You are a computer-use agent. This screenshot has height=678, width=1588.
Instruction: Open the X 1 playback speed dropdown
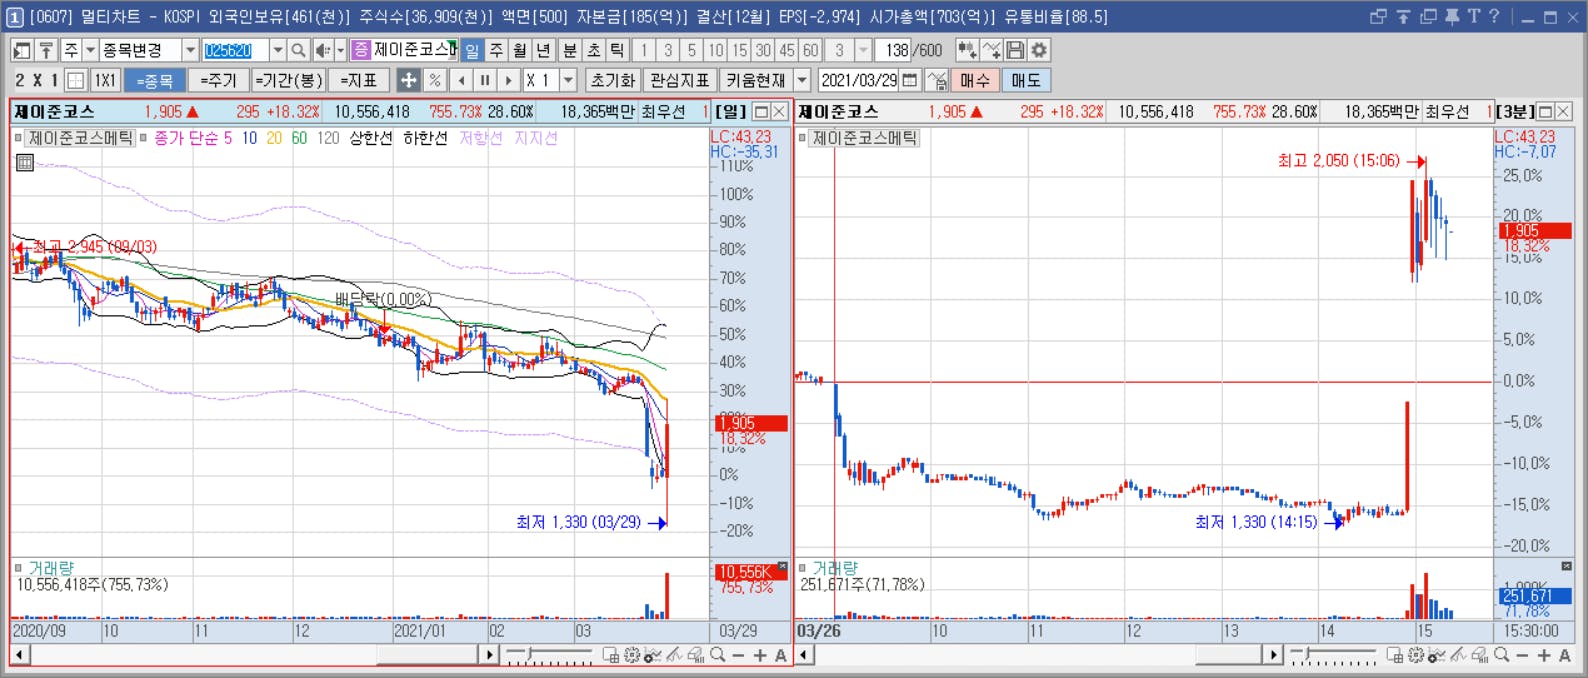[568, 80]
